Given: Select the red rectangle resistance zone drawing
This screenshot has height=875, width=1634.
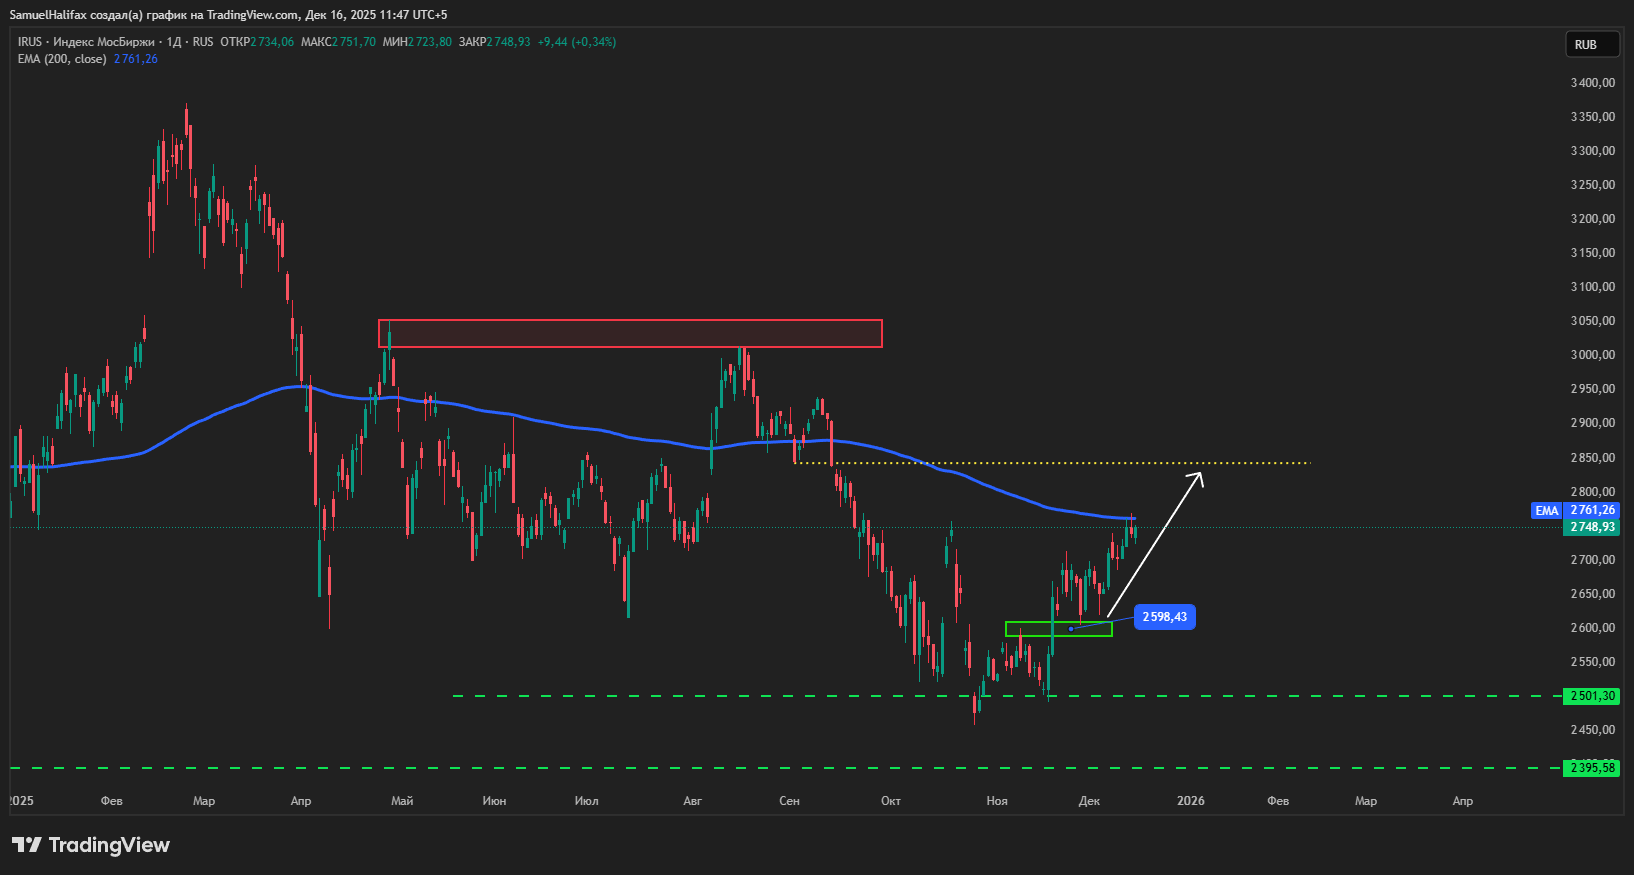Looking at the screenshot, I should 630,333.
